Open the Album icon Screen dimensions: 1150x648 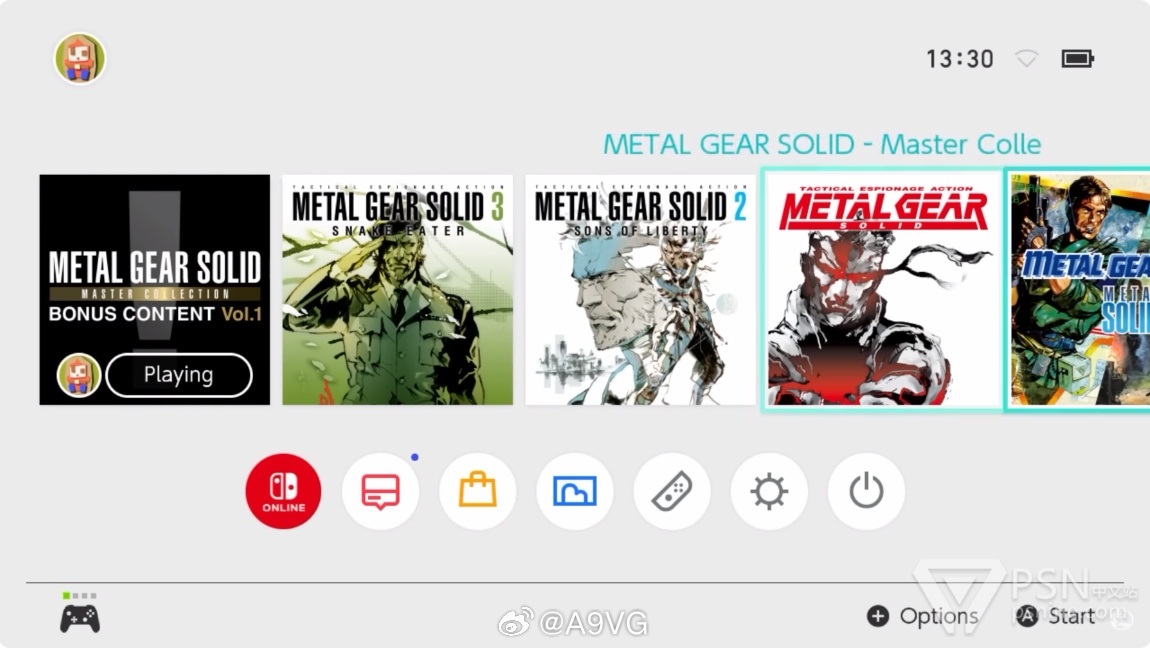coord(574,491)
